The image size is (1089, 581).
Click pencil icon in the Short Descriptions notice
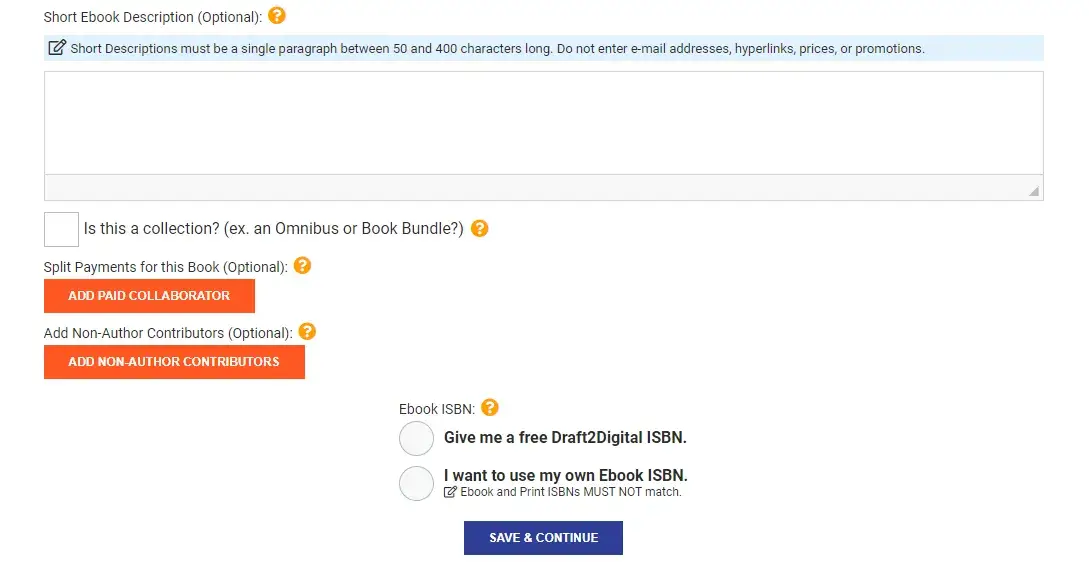pos(57,48)
